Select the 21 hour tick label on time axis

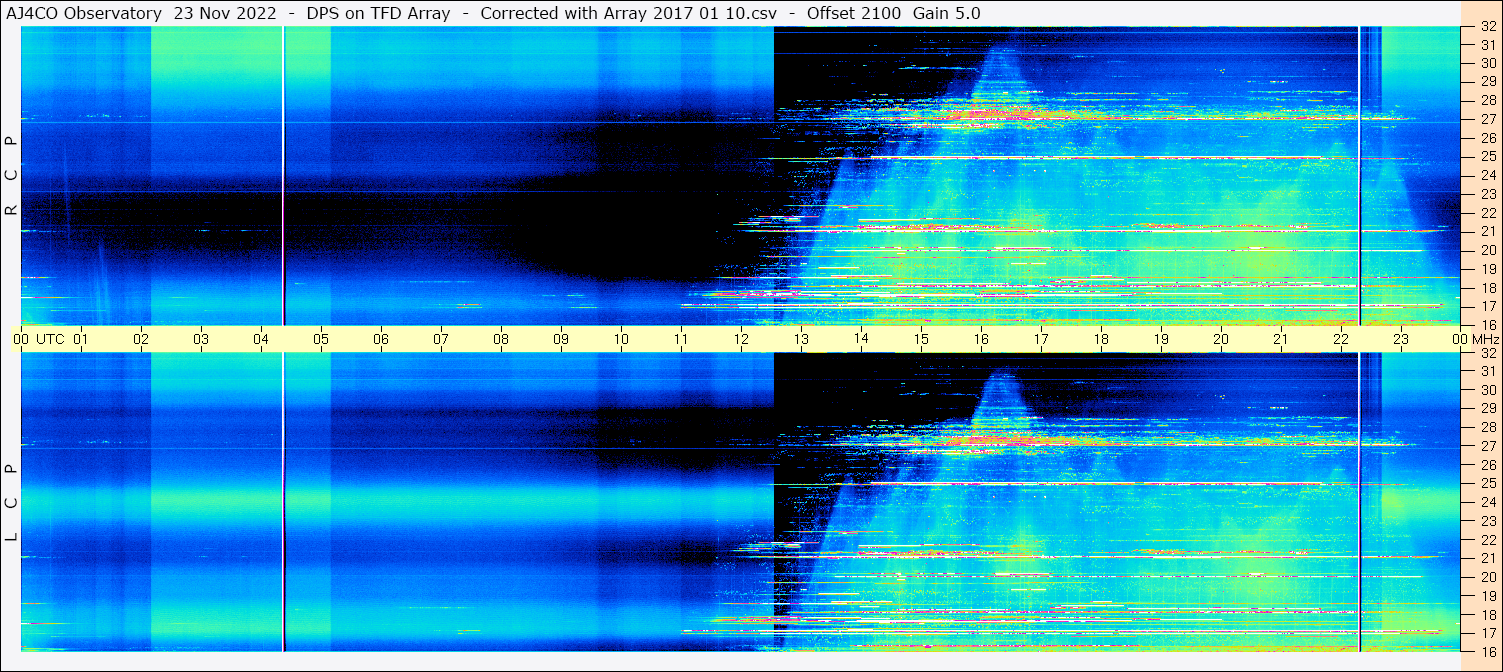1281,339
